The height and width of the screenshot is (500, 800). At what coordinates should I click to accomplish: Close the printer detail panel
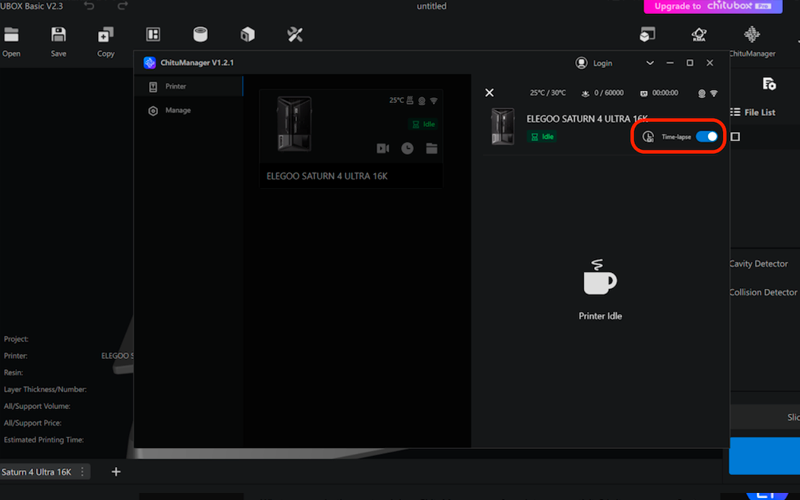point(489,93)
